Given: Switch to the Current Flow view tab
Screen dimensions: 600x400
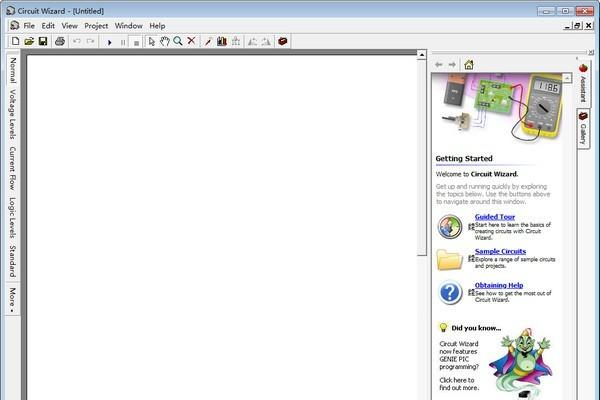Looking at the screenshot, I should pyautogui.click(x=13, y=168).
